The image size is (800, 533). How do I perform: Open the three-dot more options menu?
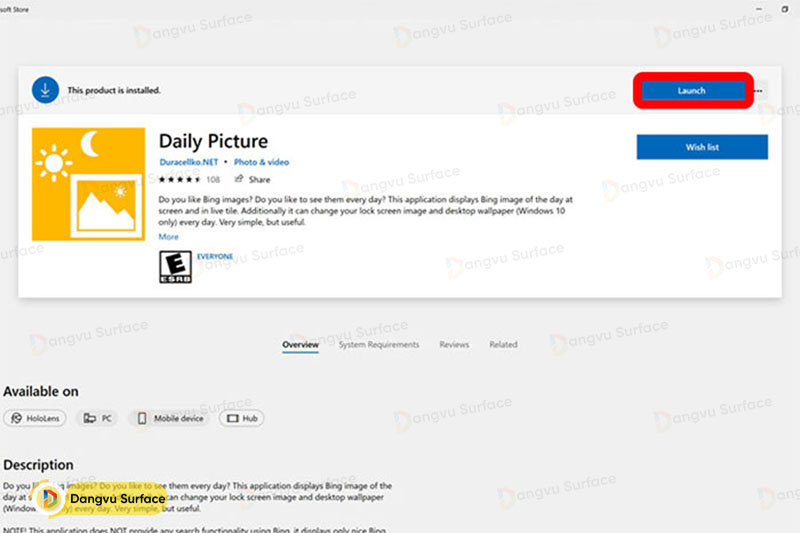[x=759, y=91]
